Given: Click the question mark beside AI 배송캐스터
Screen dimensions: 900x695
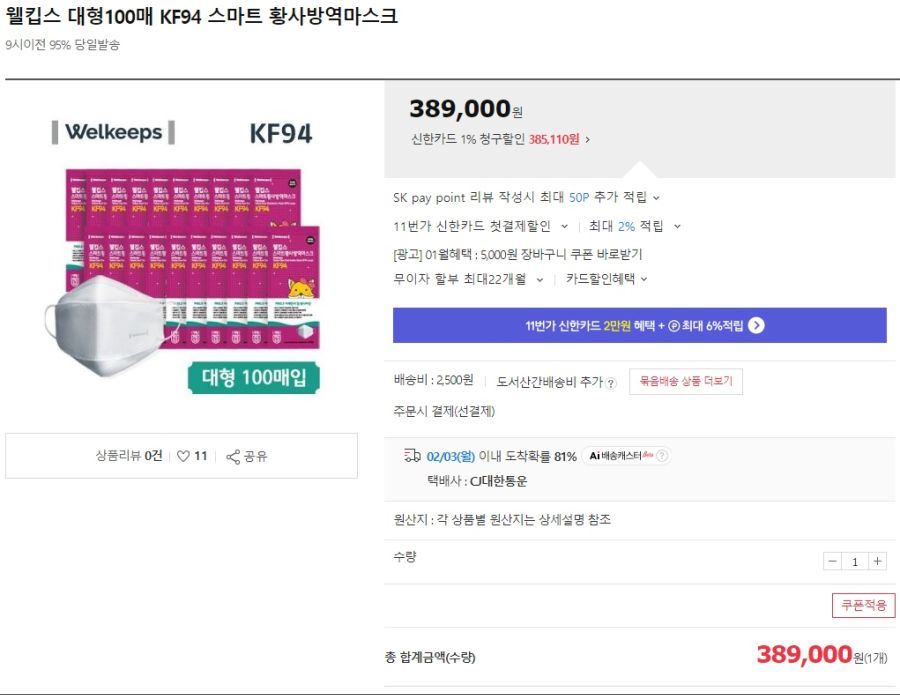Looking at the screenshot, I should click(x=663, y=455).
